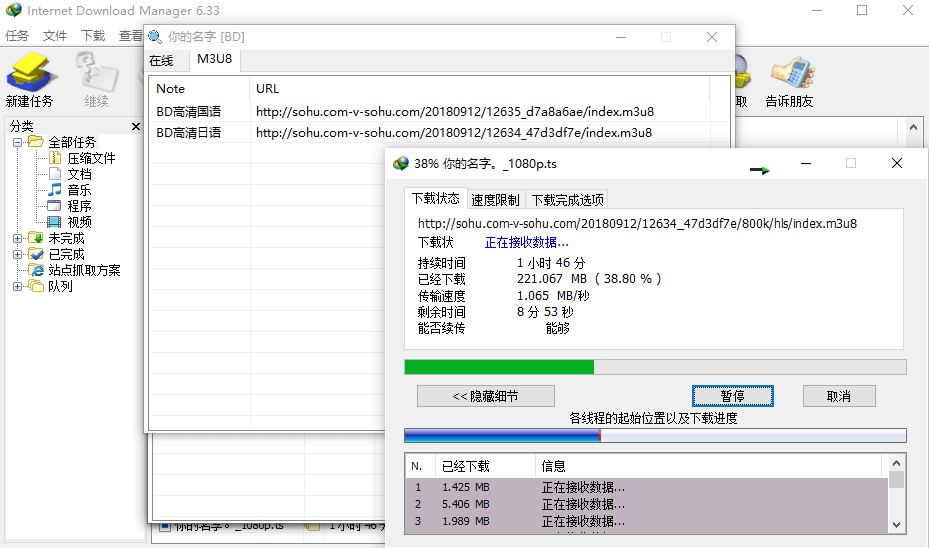Click the blue thread progress bar
Screen dimensions: 929x548
655,436
